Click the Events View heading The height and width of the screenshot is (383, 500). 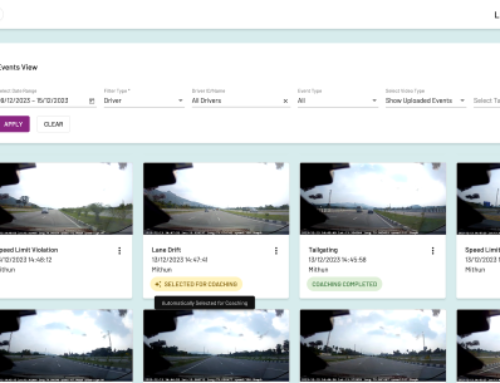(x=19, y=67)
